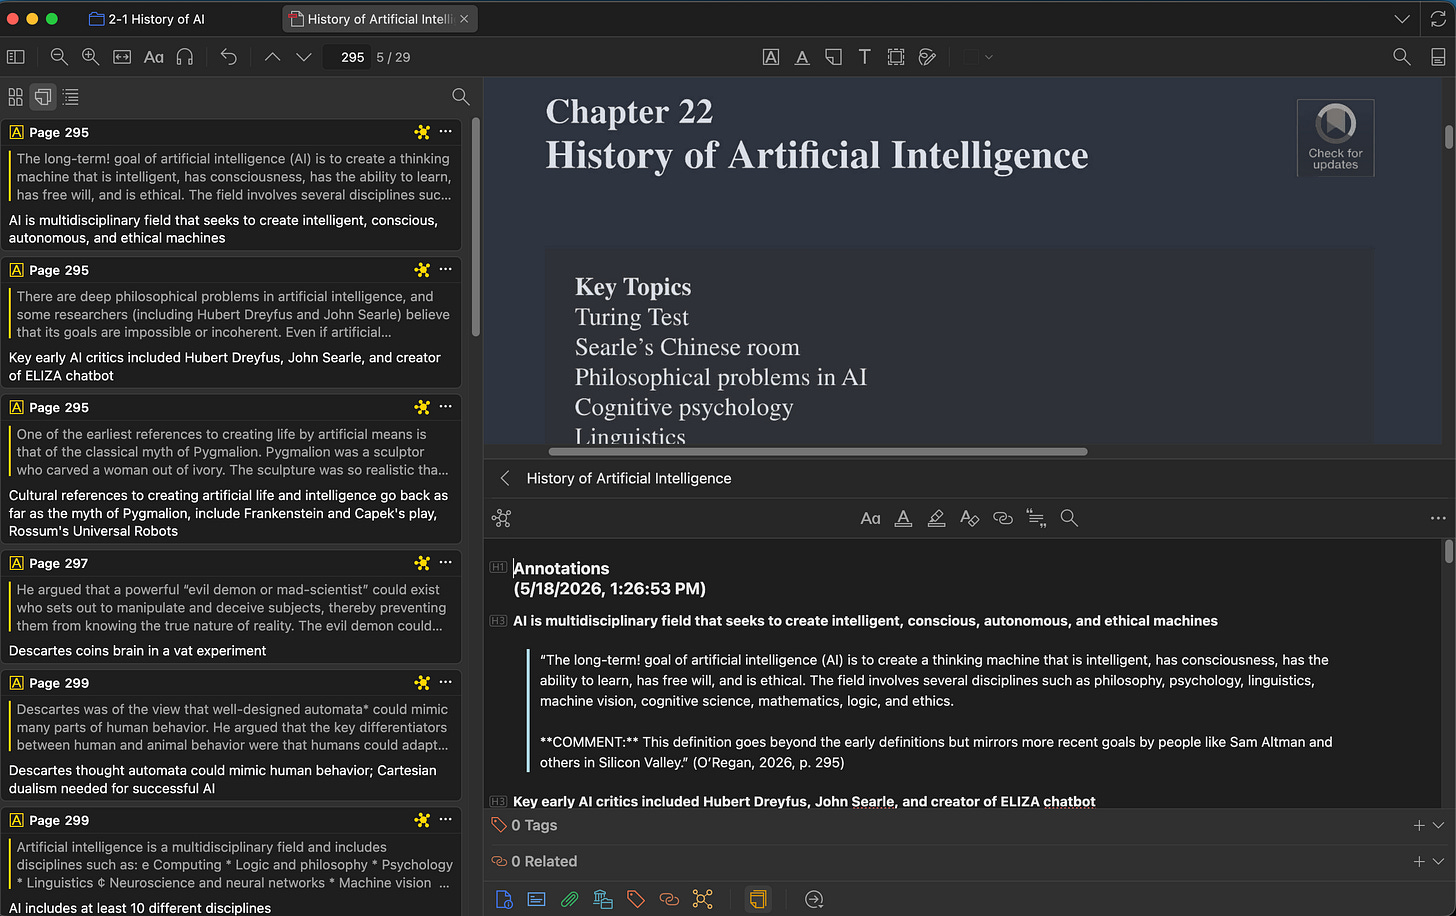This screenshot has height=916, width=1456.
Task: Open the tags inspector icon in the bottom bar
Action: point(636,899)
